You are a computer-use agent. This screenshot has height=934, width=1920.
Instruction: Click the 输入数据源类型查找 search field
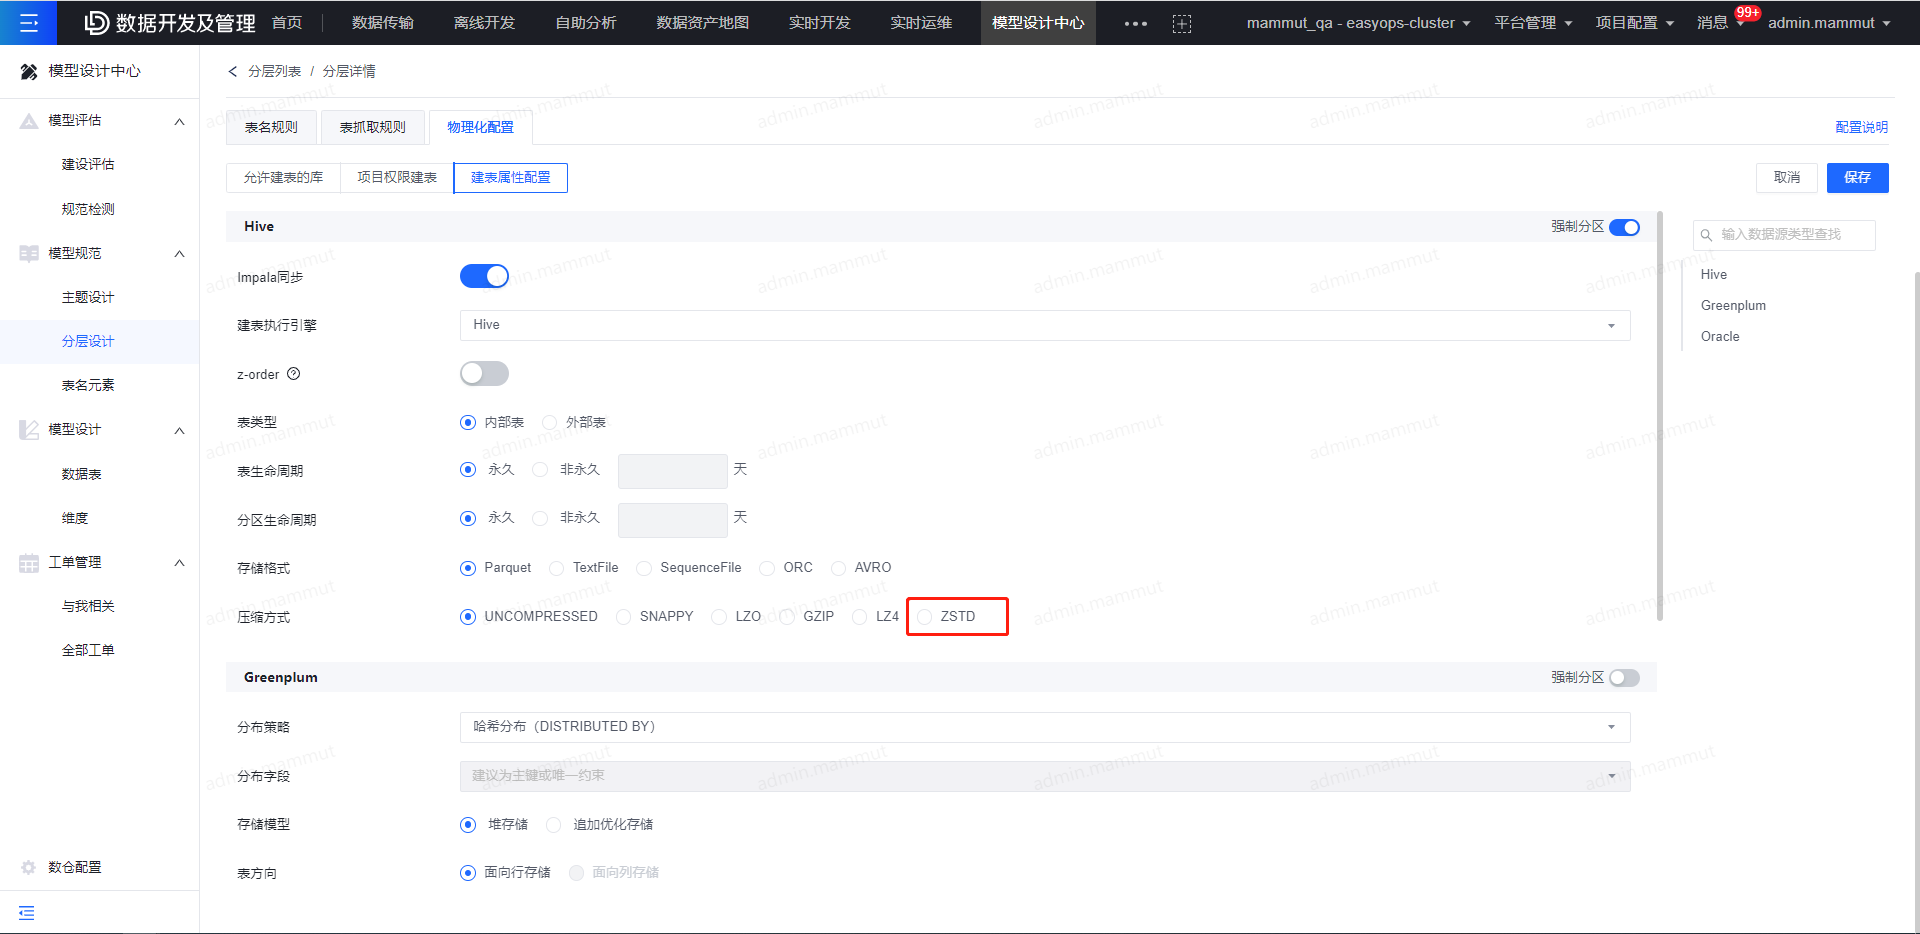pos(1784,235)
